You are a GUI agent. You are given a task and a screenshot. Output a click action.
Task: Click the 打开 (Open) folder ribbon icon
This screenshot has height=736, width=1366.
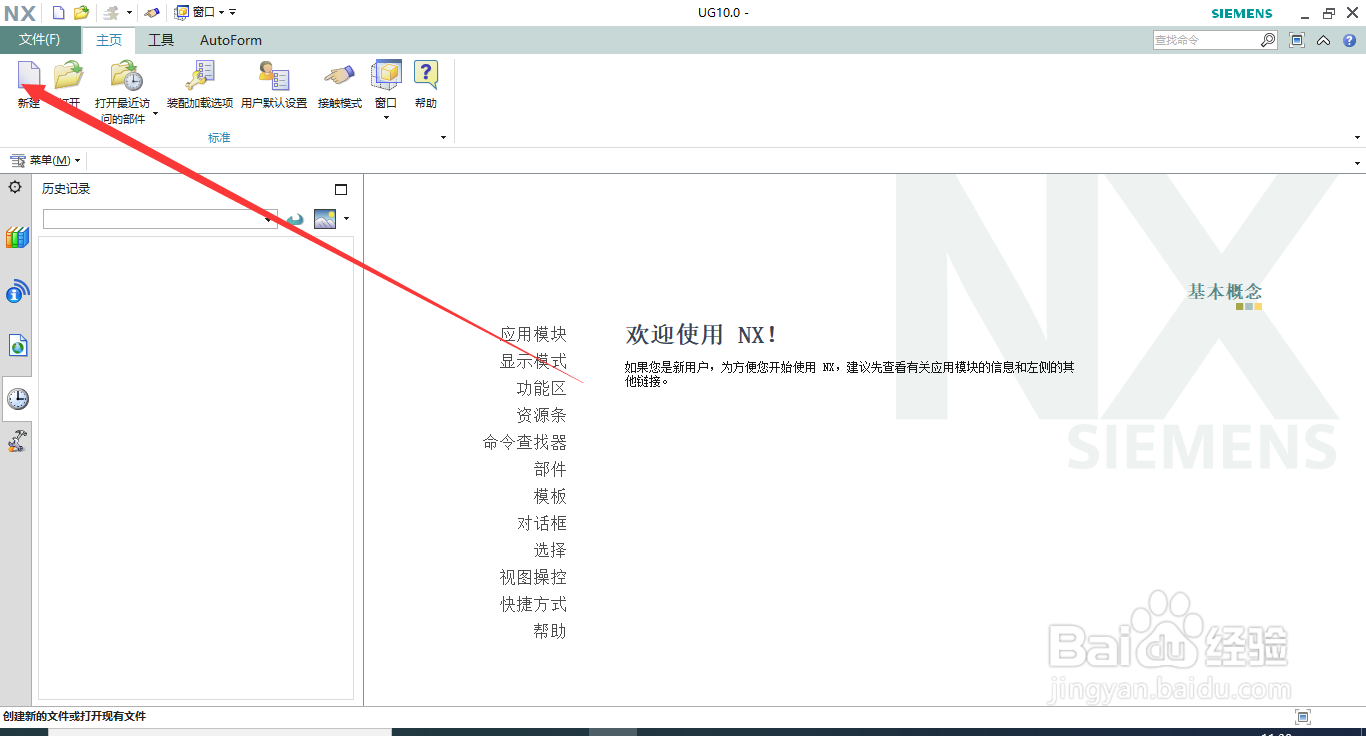pyautogui.click(x=69, y=76)
